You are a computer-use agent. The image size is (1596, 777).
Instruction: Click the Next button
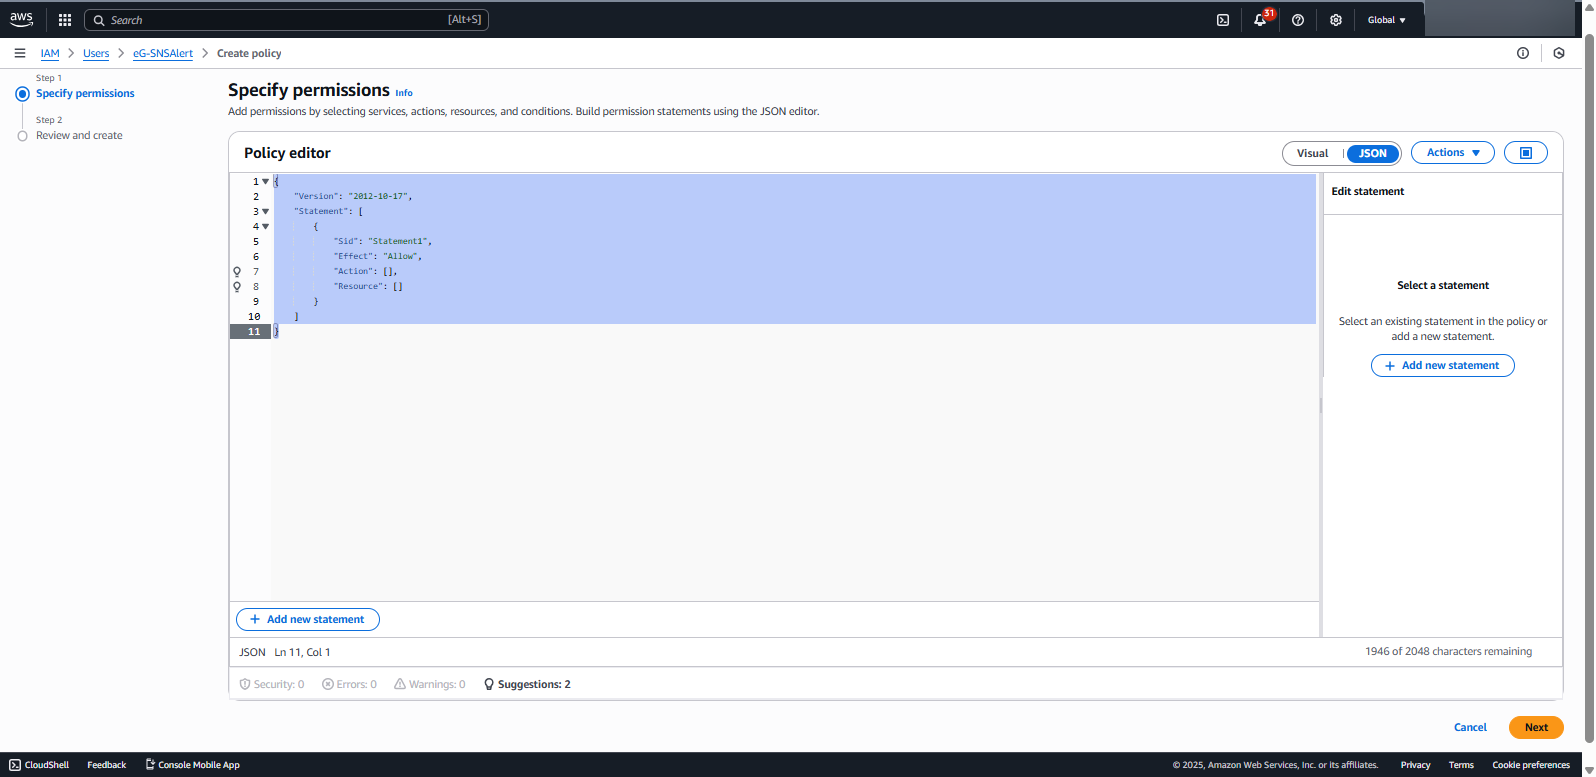[x=1535, y=727]
